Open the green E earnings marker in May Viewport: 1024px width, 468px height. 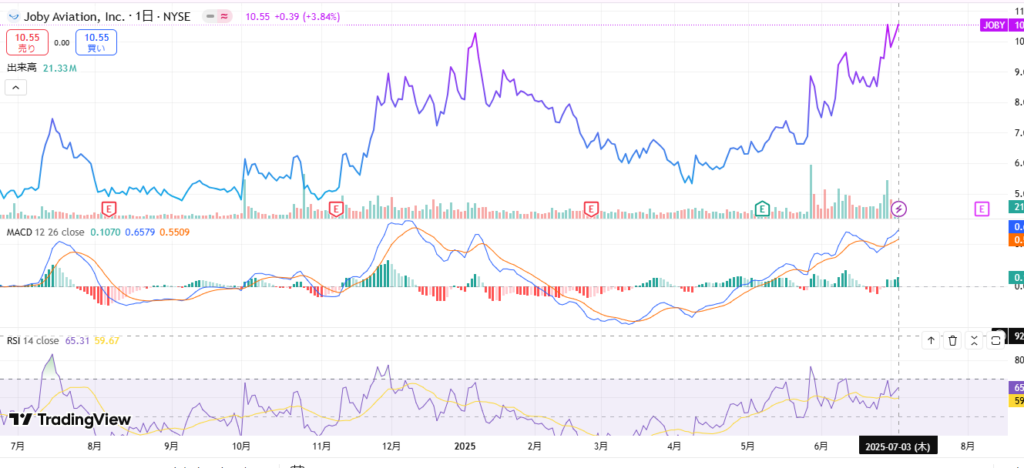pos(762,209)
